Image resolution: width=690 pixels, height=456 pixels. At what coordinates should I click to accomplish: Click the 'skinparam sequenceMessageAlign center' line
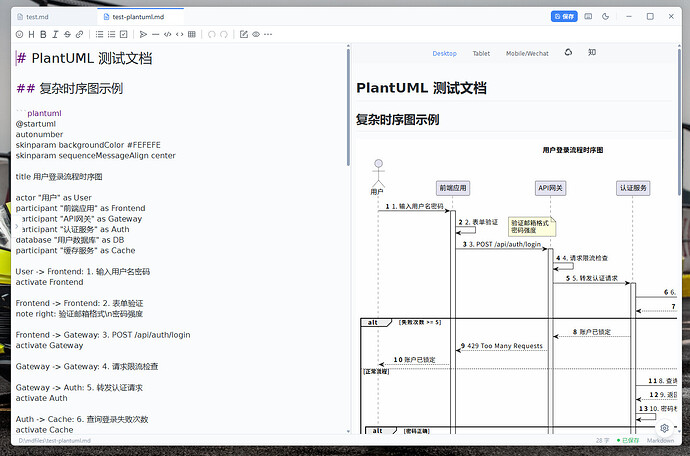[95, 155]
